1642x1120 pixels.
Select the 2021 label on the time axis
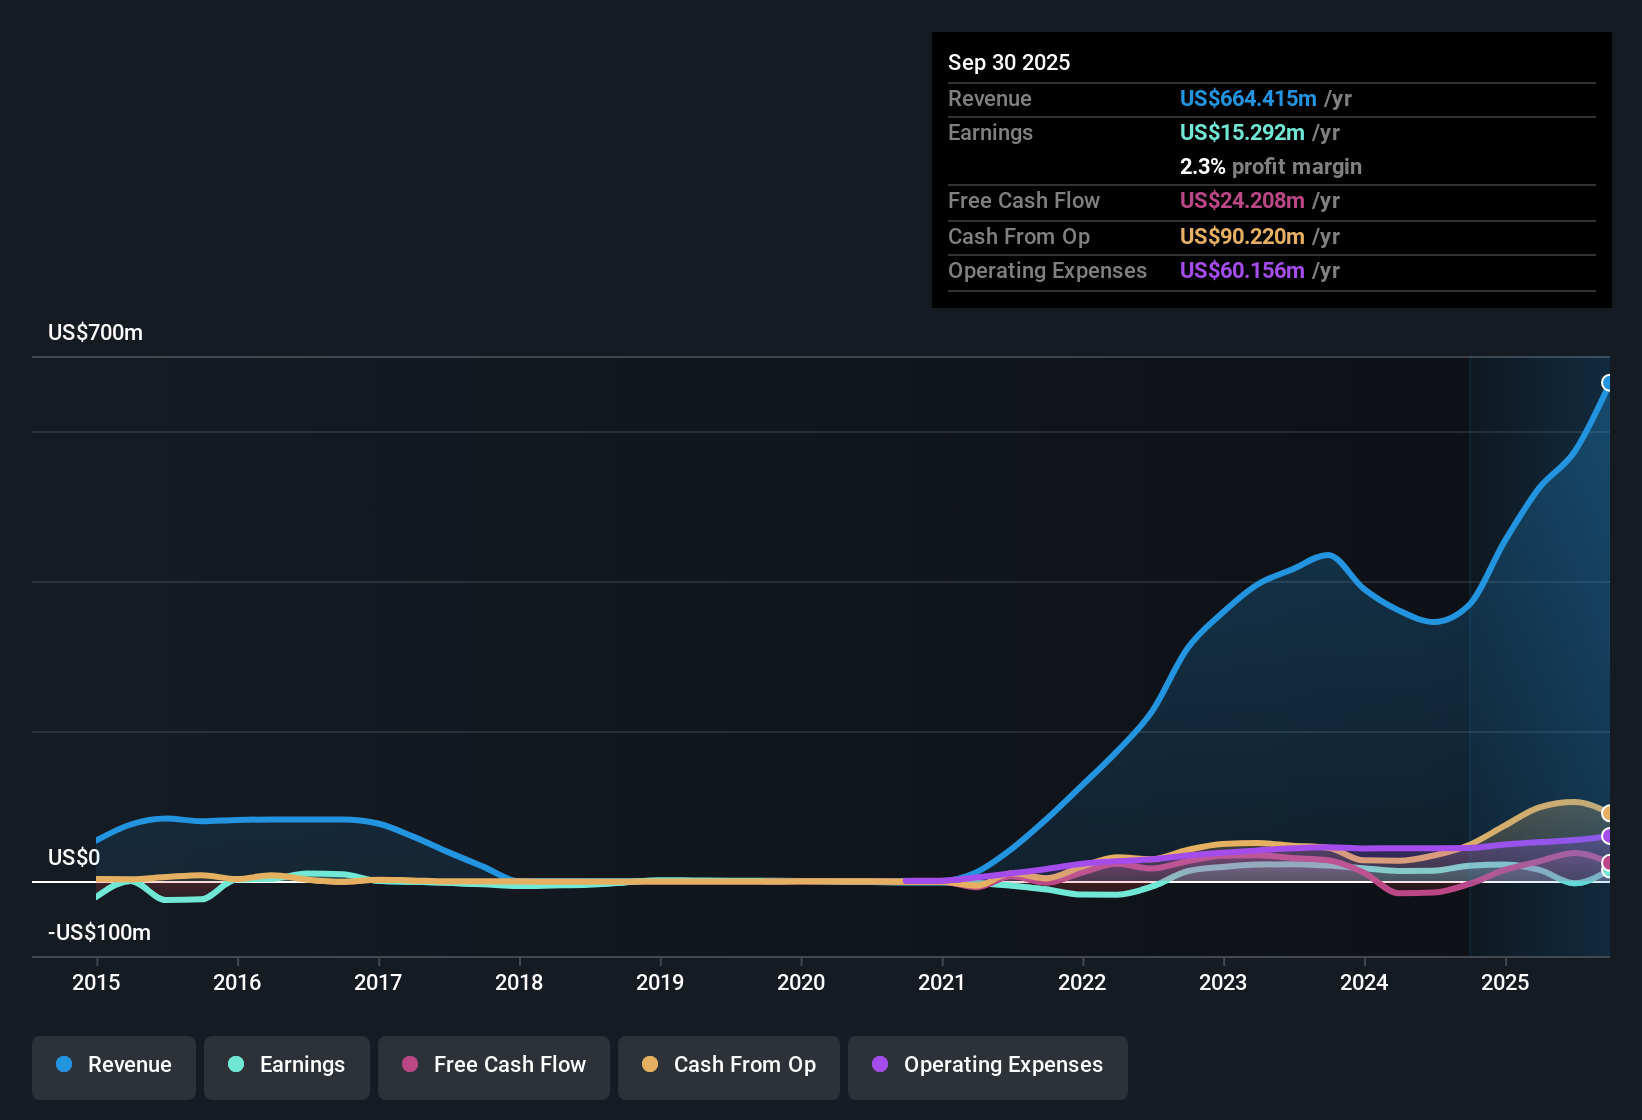pos(944,983)
